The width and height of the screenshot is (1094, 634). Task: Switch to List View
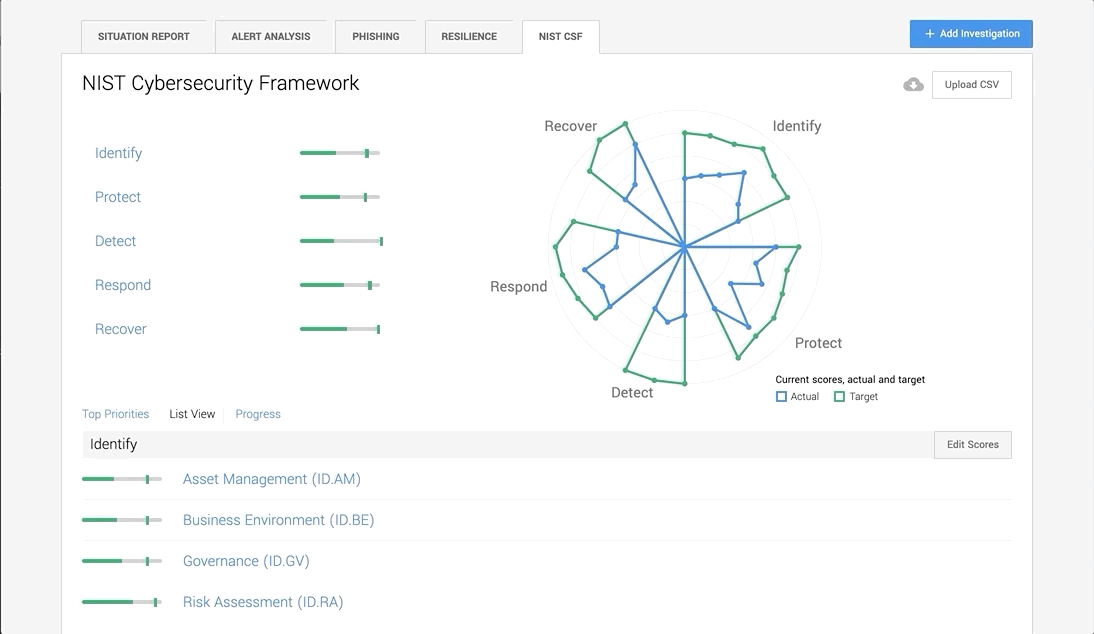[x=192, y=414]
